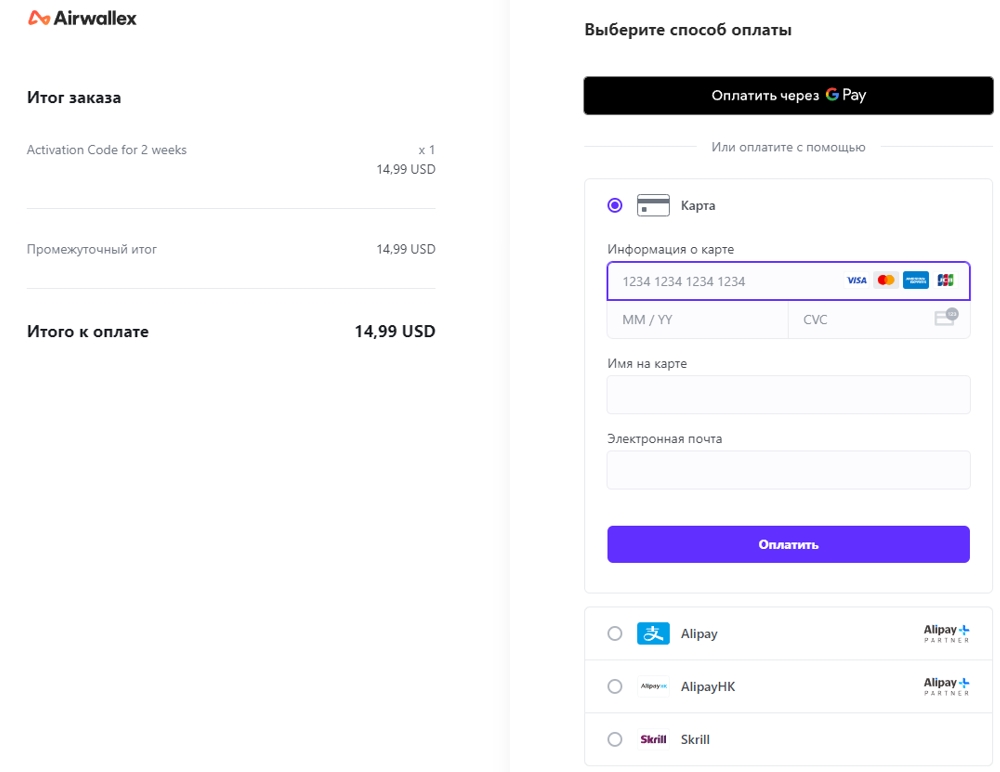Click the Alipay+ Partner badge in AlipayHK row
Image resolution: width=1000 pixels, height=772 pixels.
(x=946, y=686)
